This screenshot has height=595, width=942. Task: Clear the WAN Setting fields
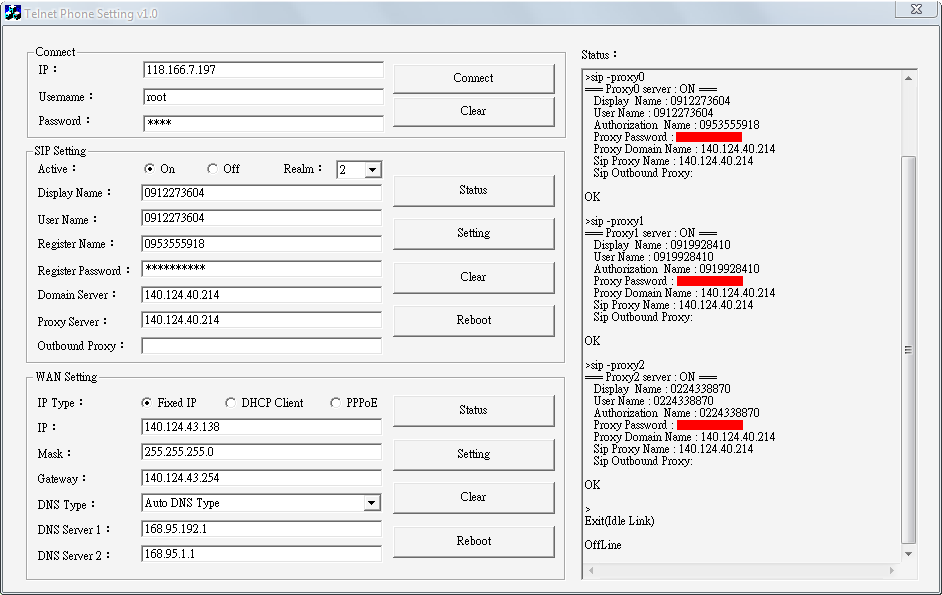click(x=473, y=498)
